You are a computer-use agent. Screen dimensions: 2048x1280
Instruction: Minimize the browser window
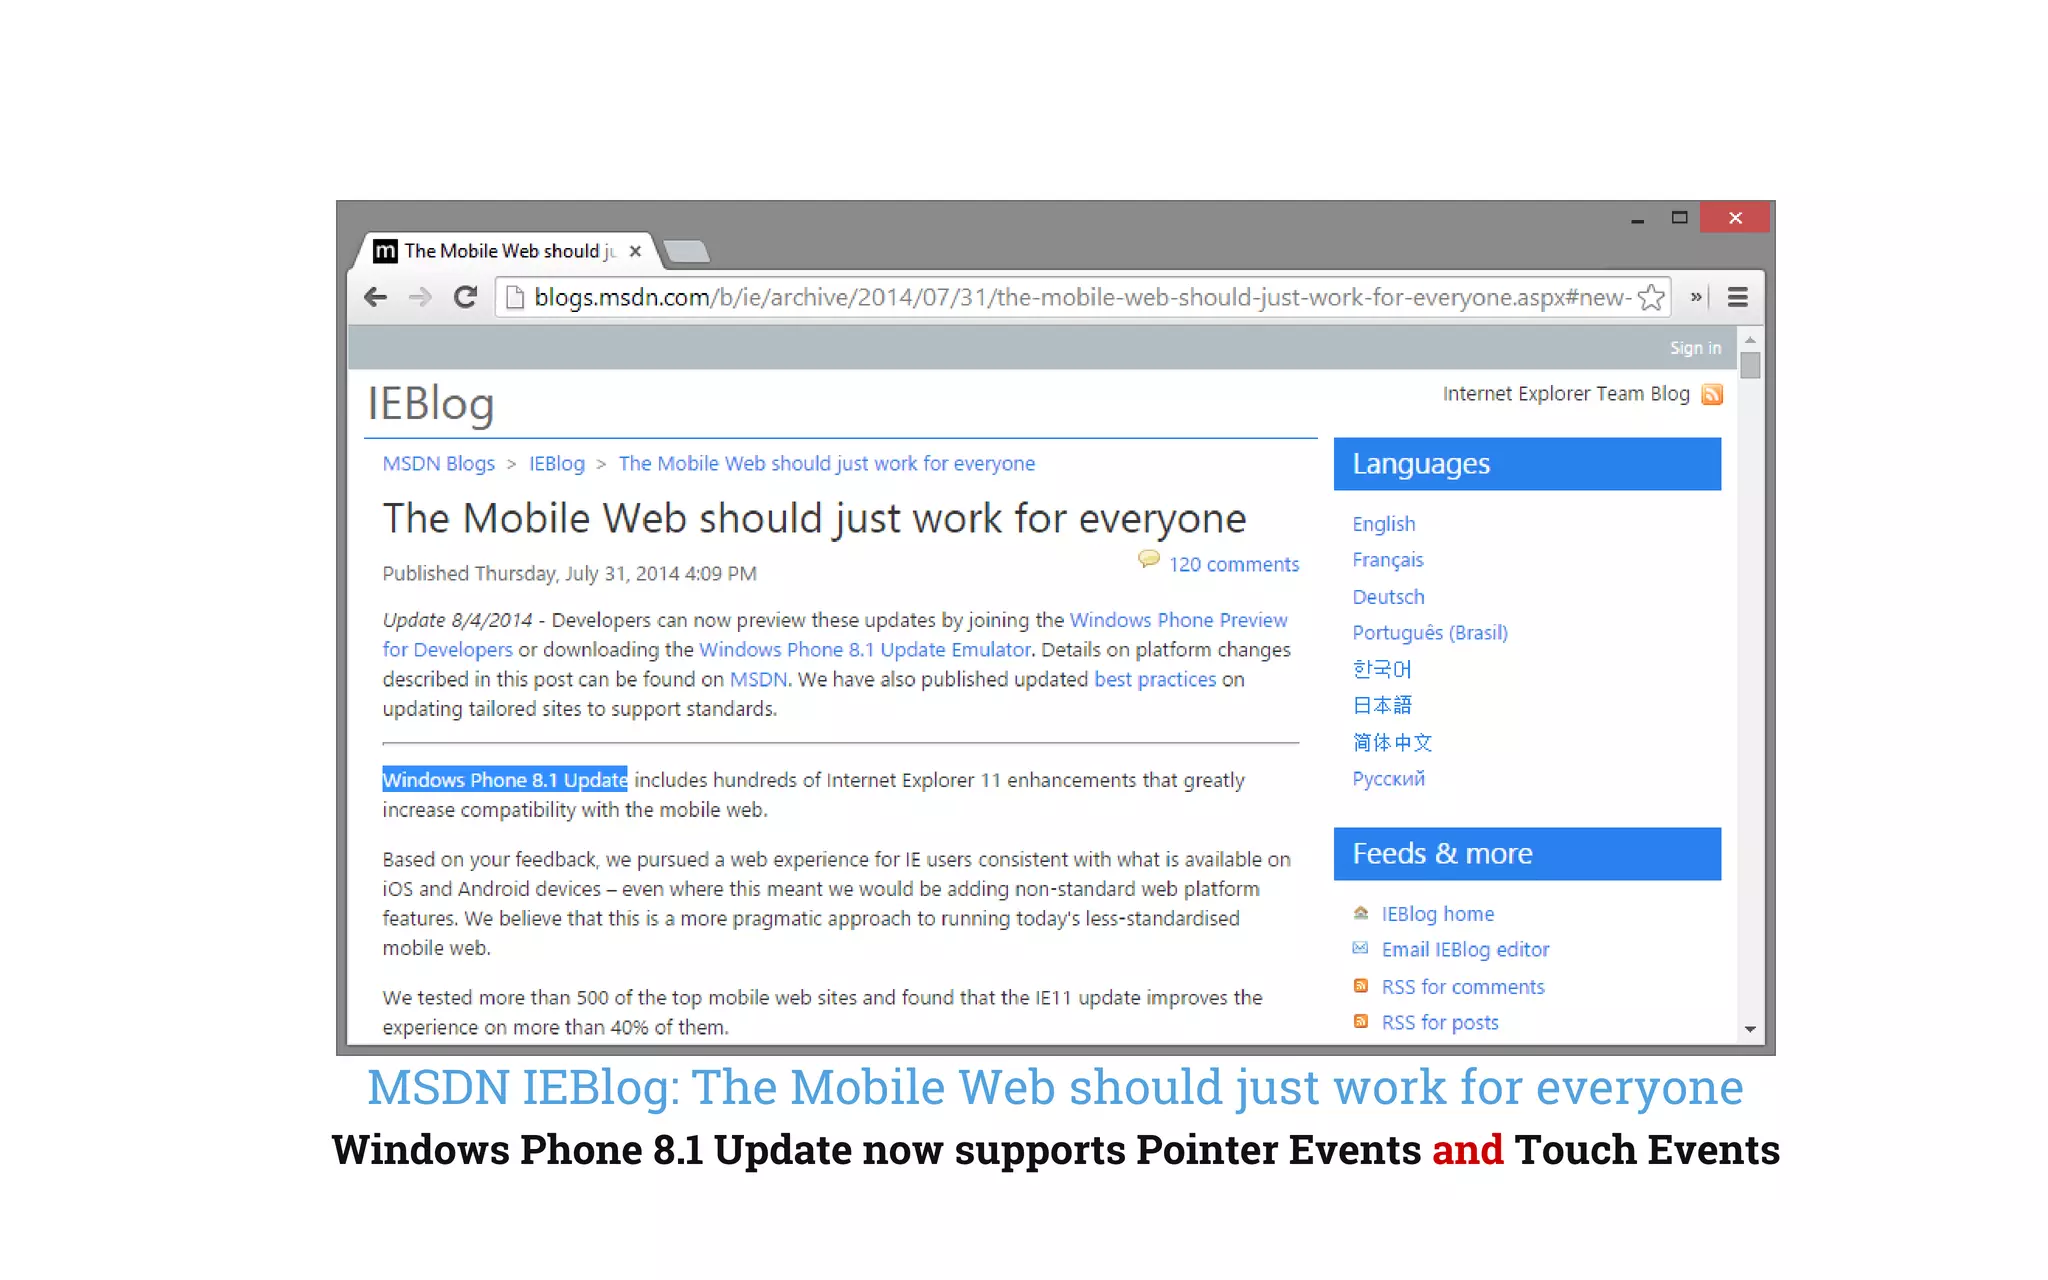(x=1637, y=219)
